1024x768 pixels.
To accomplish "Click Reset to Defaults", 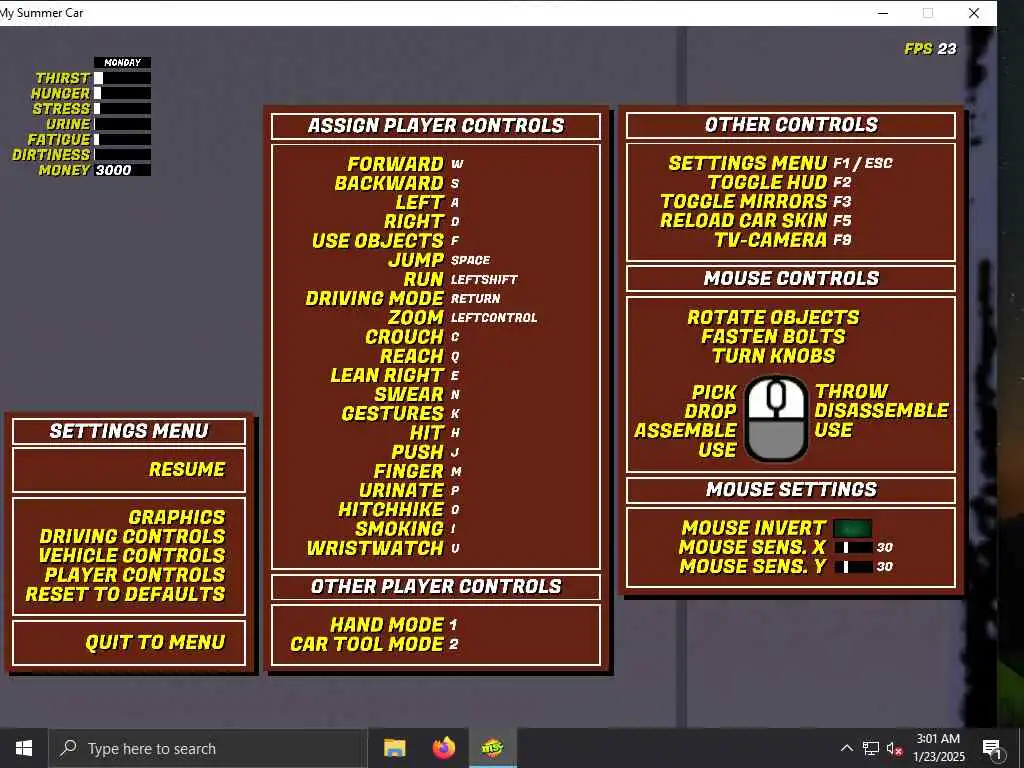I will point(125,594).
